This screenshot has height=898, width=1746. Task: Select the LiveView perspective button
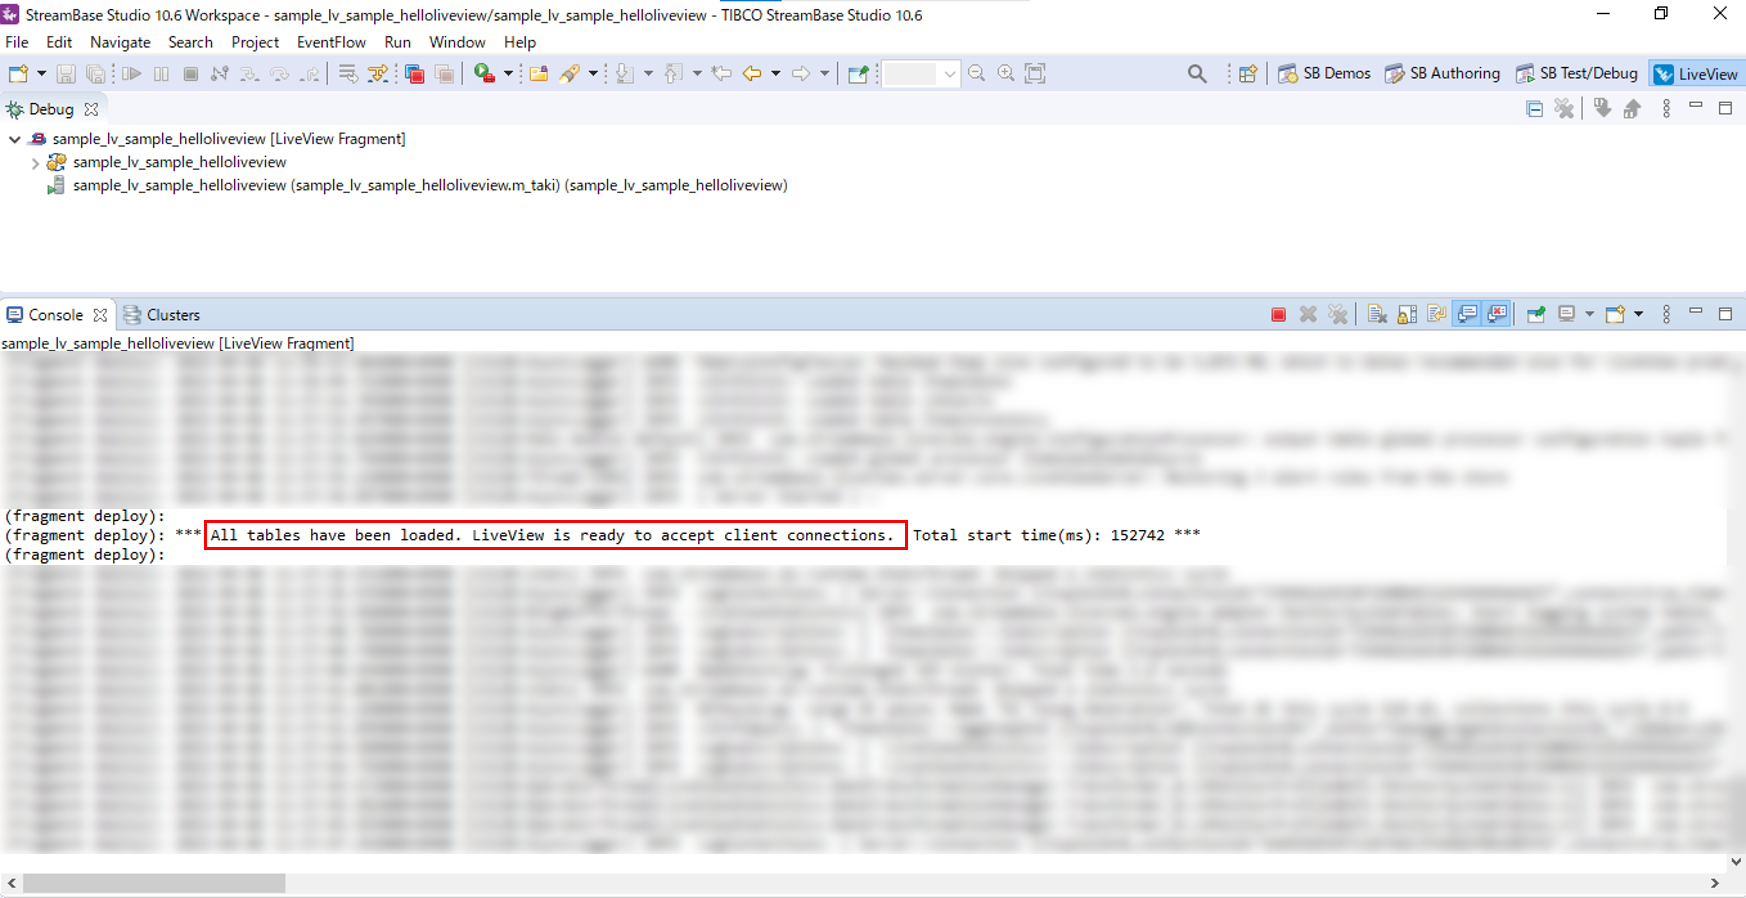pyautogui.click(x=1696, y=74)
